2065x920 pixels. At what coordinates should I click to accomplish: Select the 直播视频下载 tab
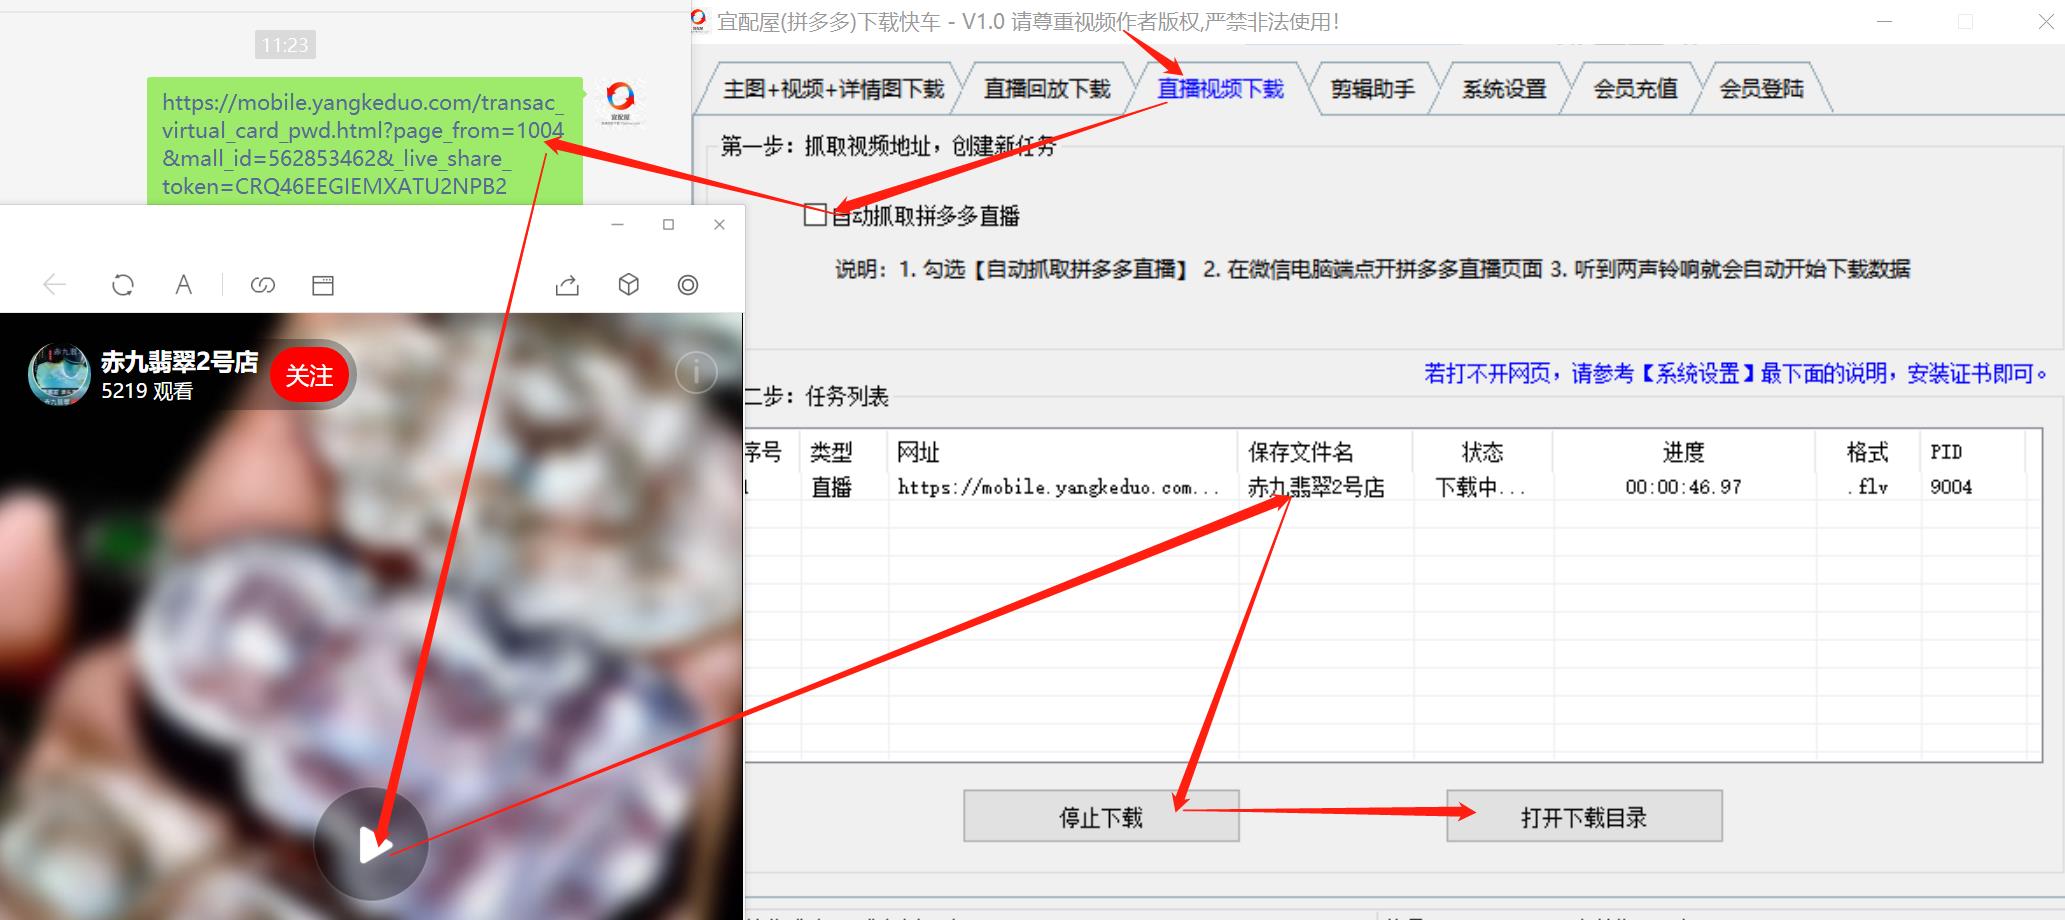pos(1220,89)
